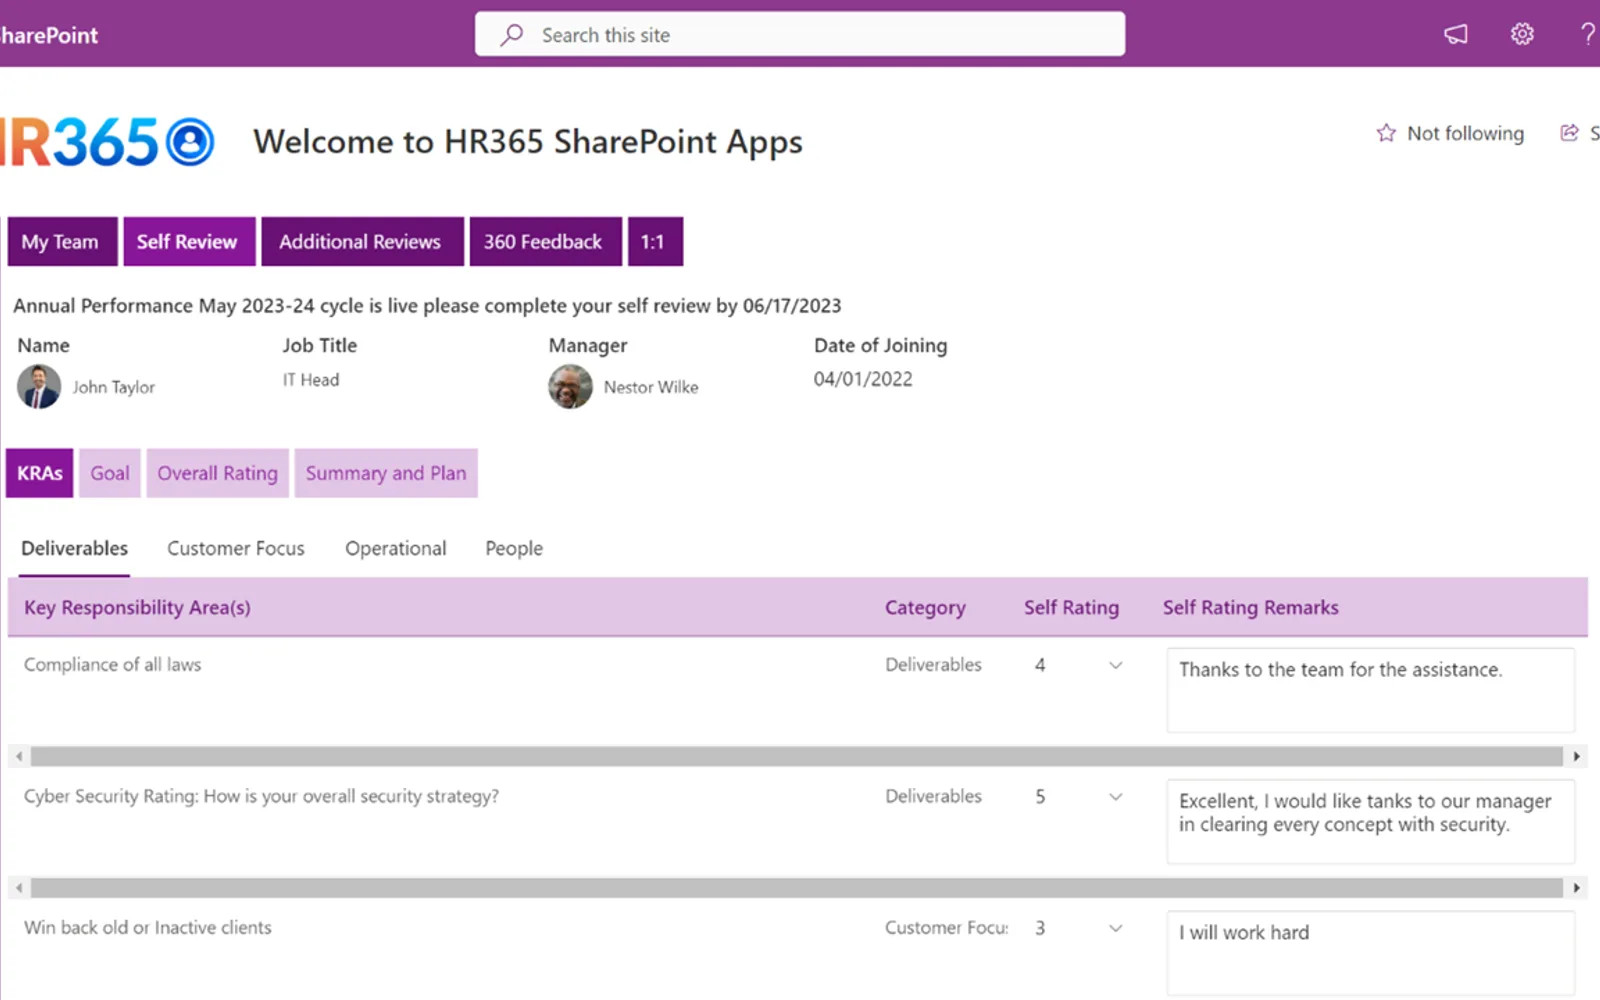1600x1000 pixels.
Task: Click Nestor Wilke's profile photo
Action: (x=570, y=387)
